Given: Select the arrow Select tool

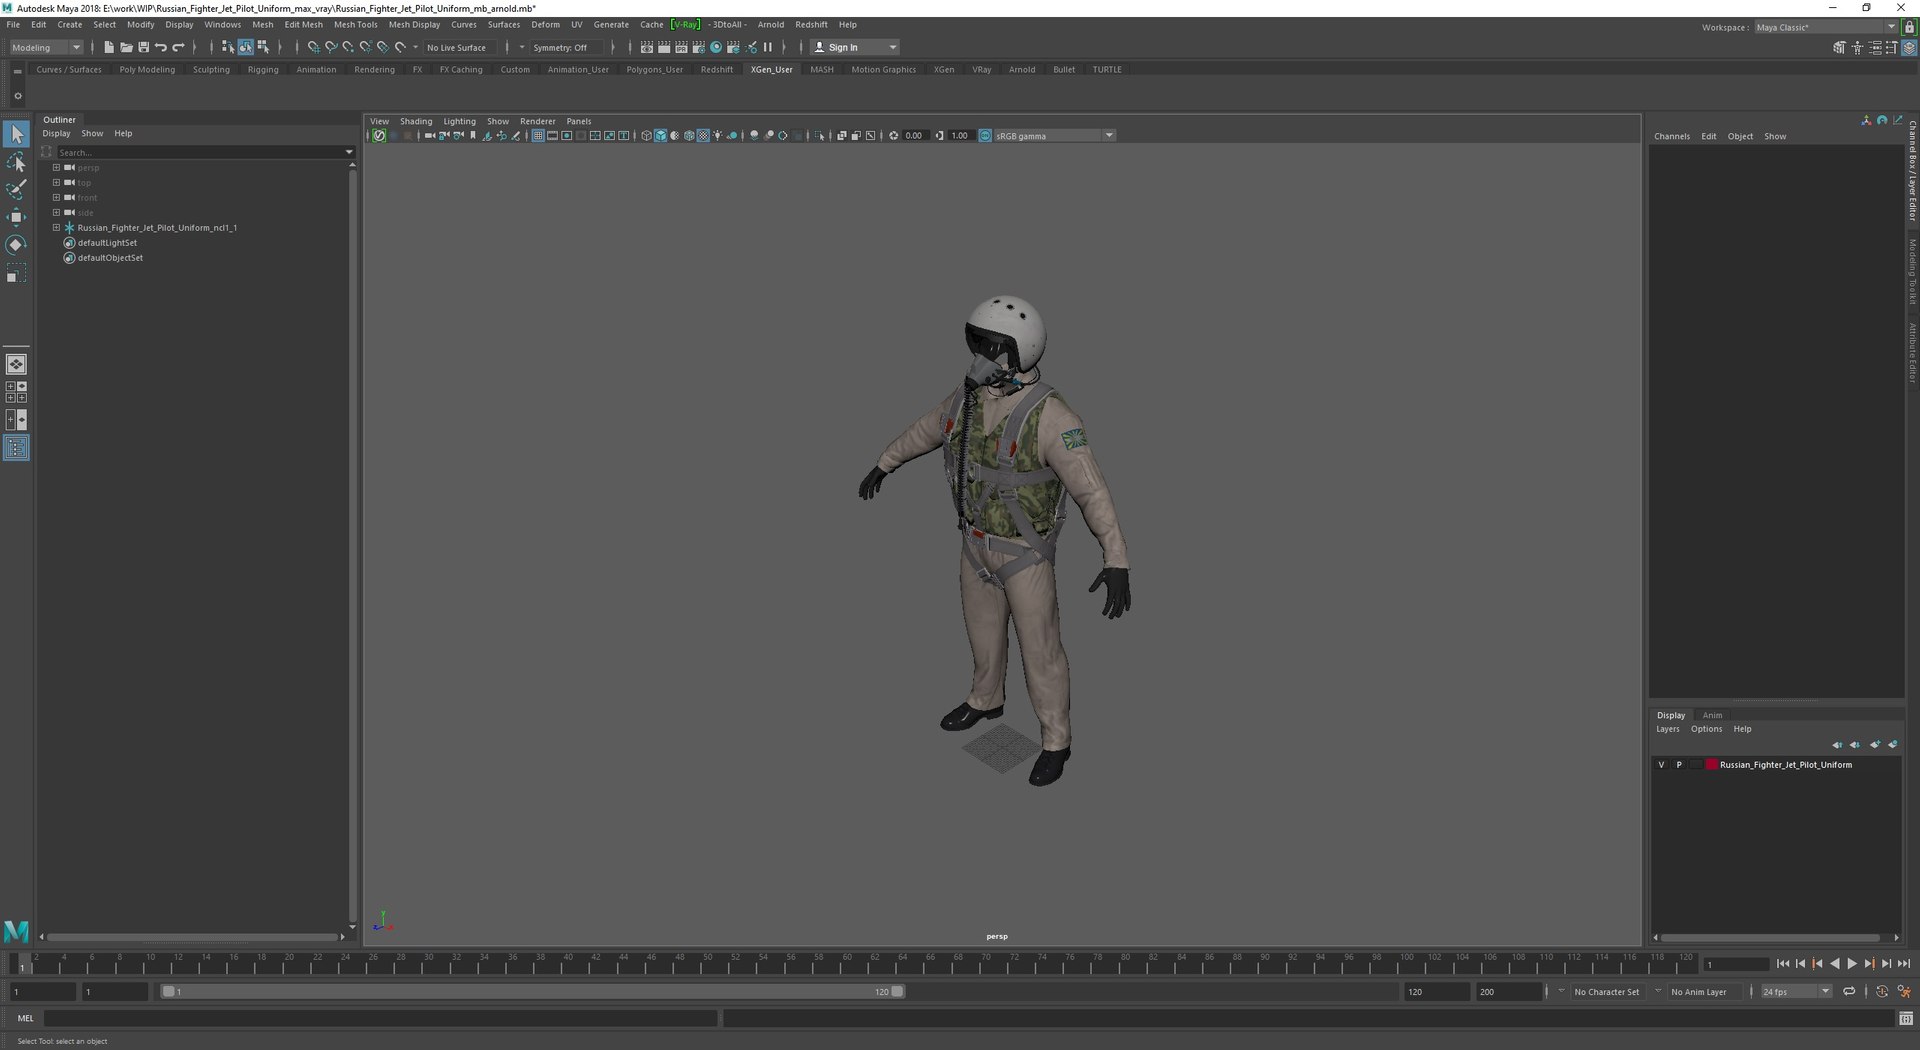Looking at the screenshot, I should [17, 134].
